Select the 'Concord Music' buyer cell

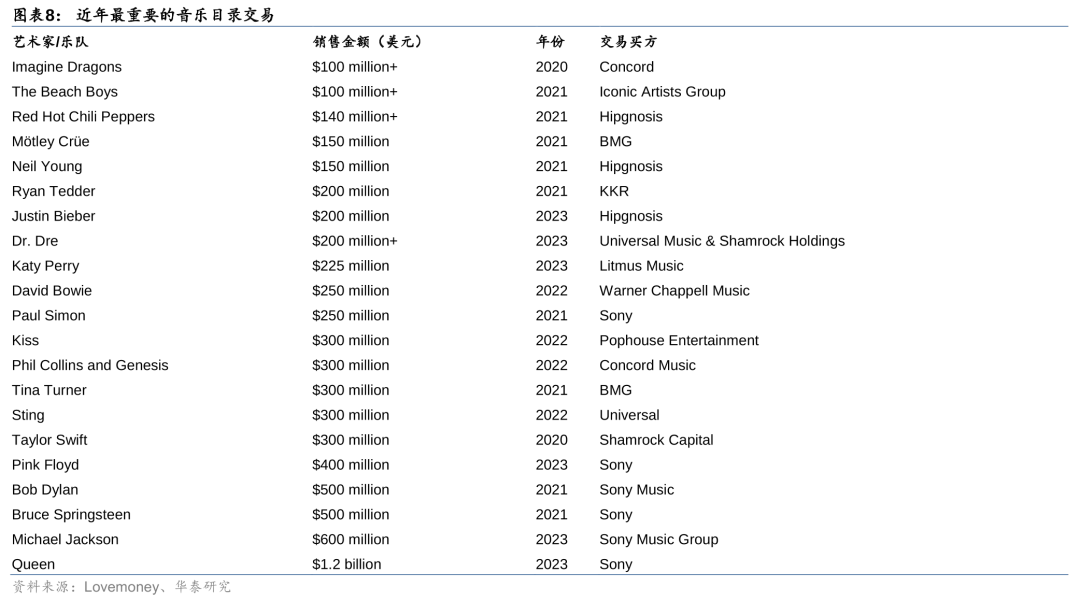point(647,365)
